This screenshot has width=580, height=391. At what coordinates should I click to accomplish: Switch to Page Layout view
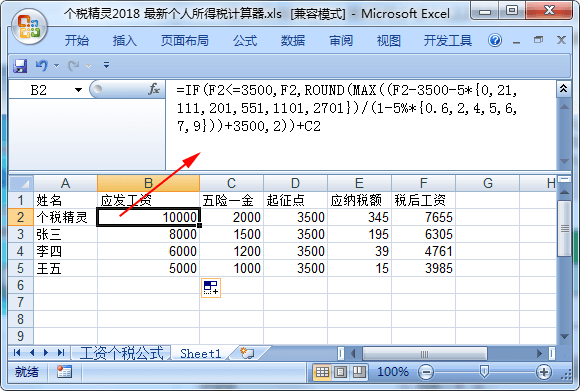(340, 372)
